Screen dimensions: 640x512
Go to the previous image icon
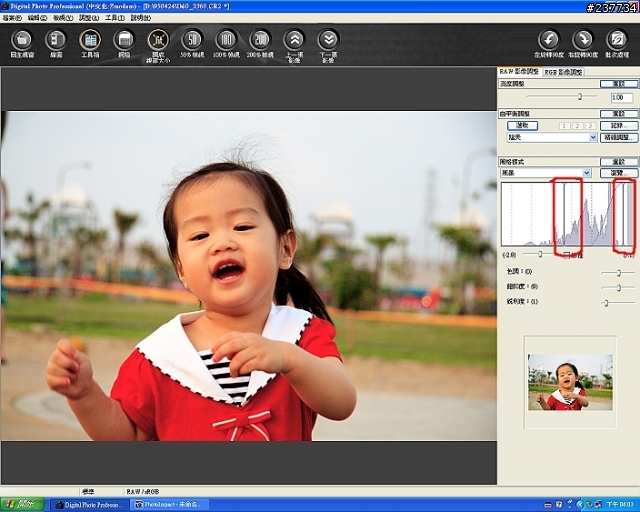pyautogui.click(x=294, y=40)
